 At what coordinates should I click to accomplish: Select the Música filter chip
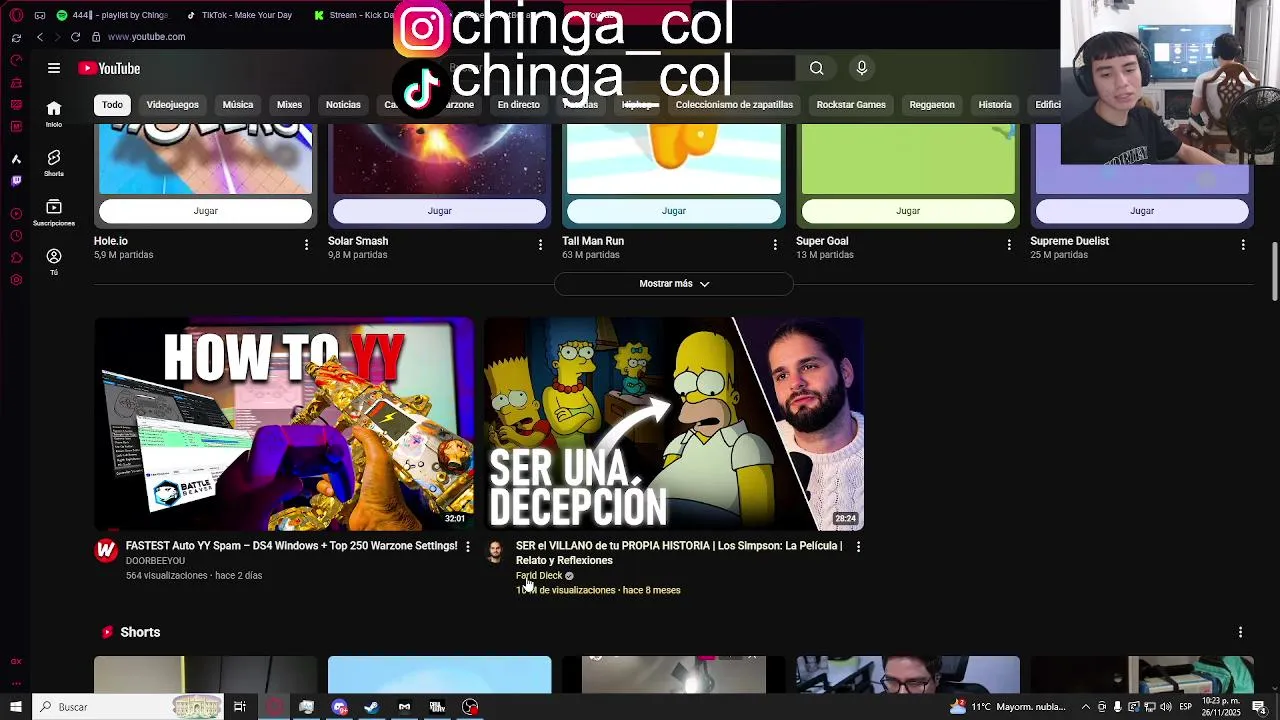(238, 105)
